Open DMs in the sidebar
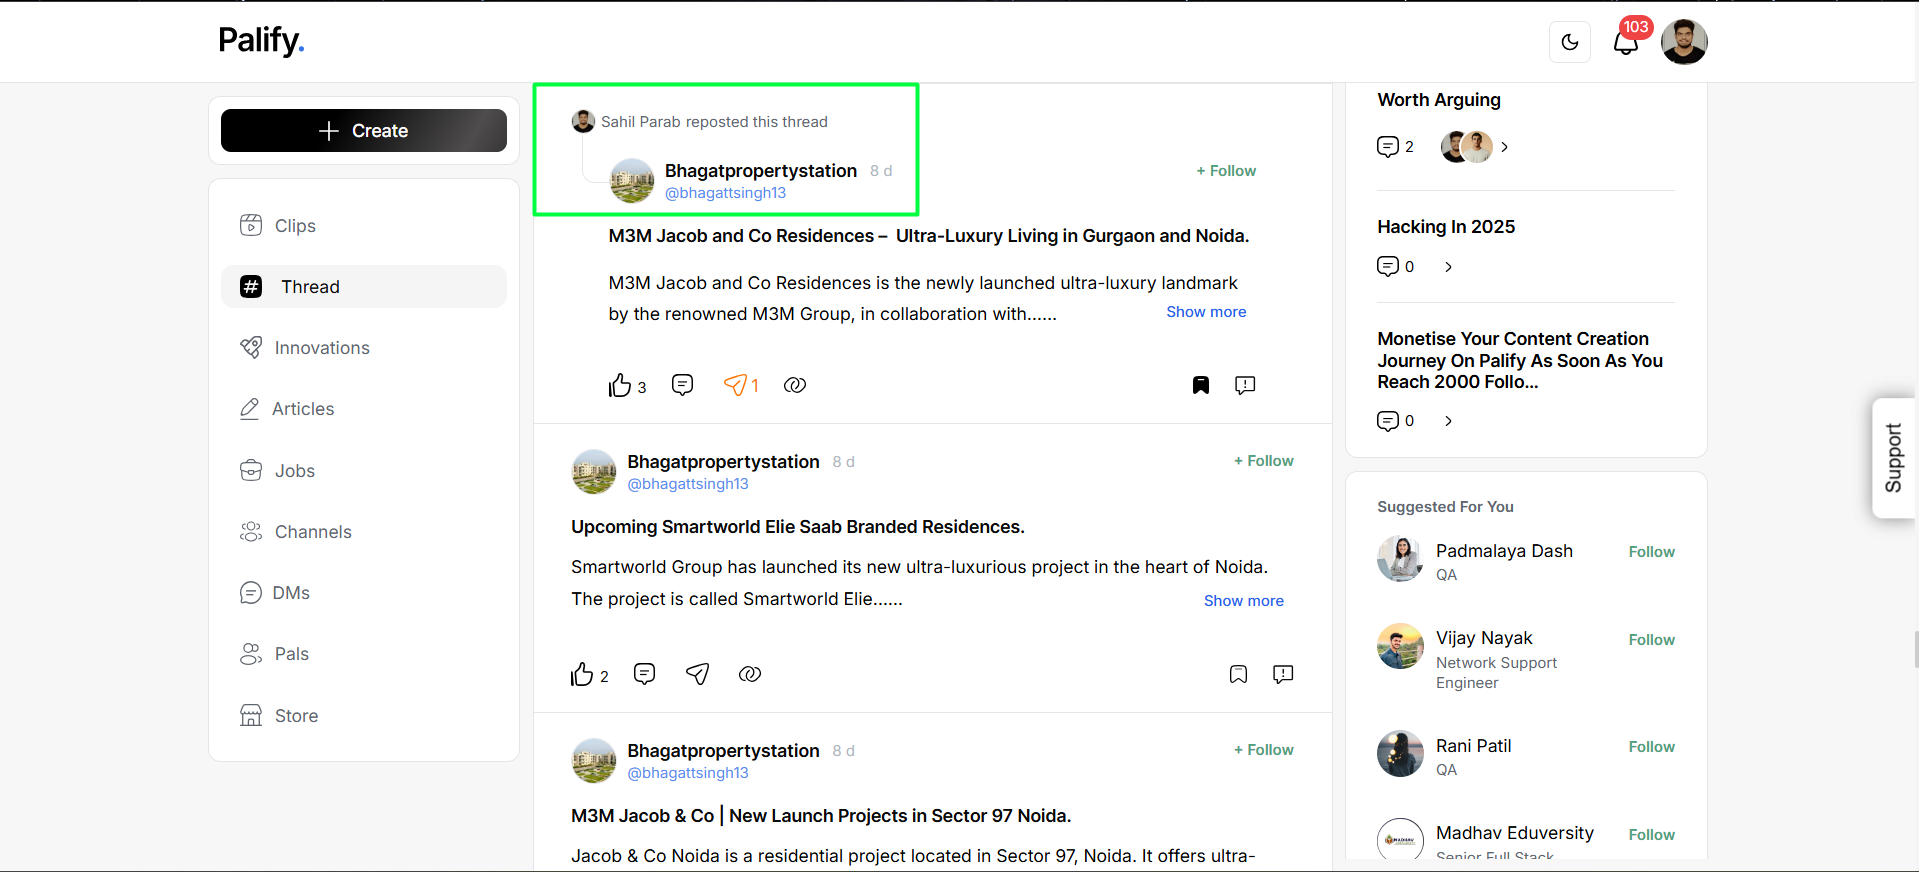1919x872 pixels. 364,593
